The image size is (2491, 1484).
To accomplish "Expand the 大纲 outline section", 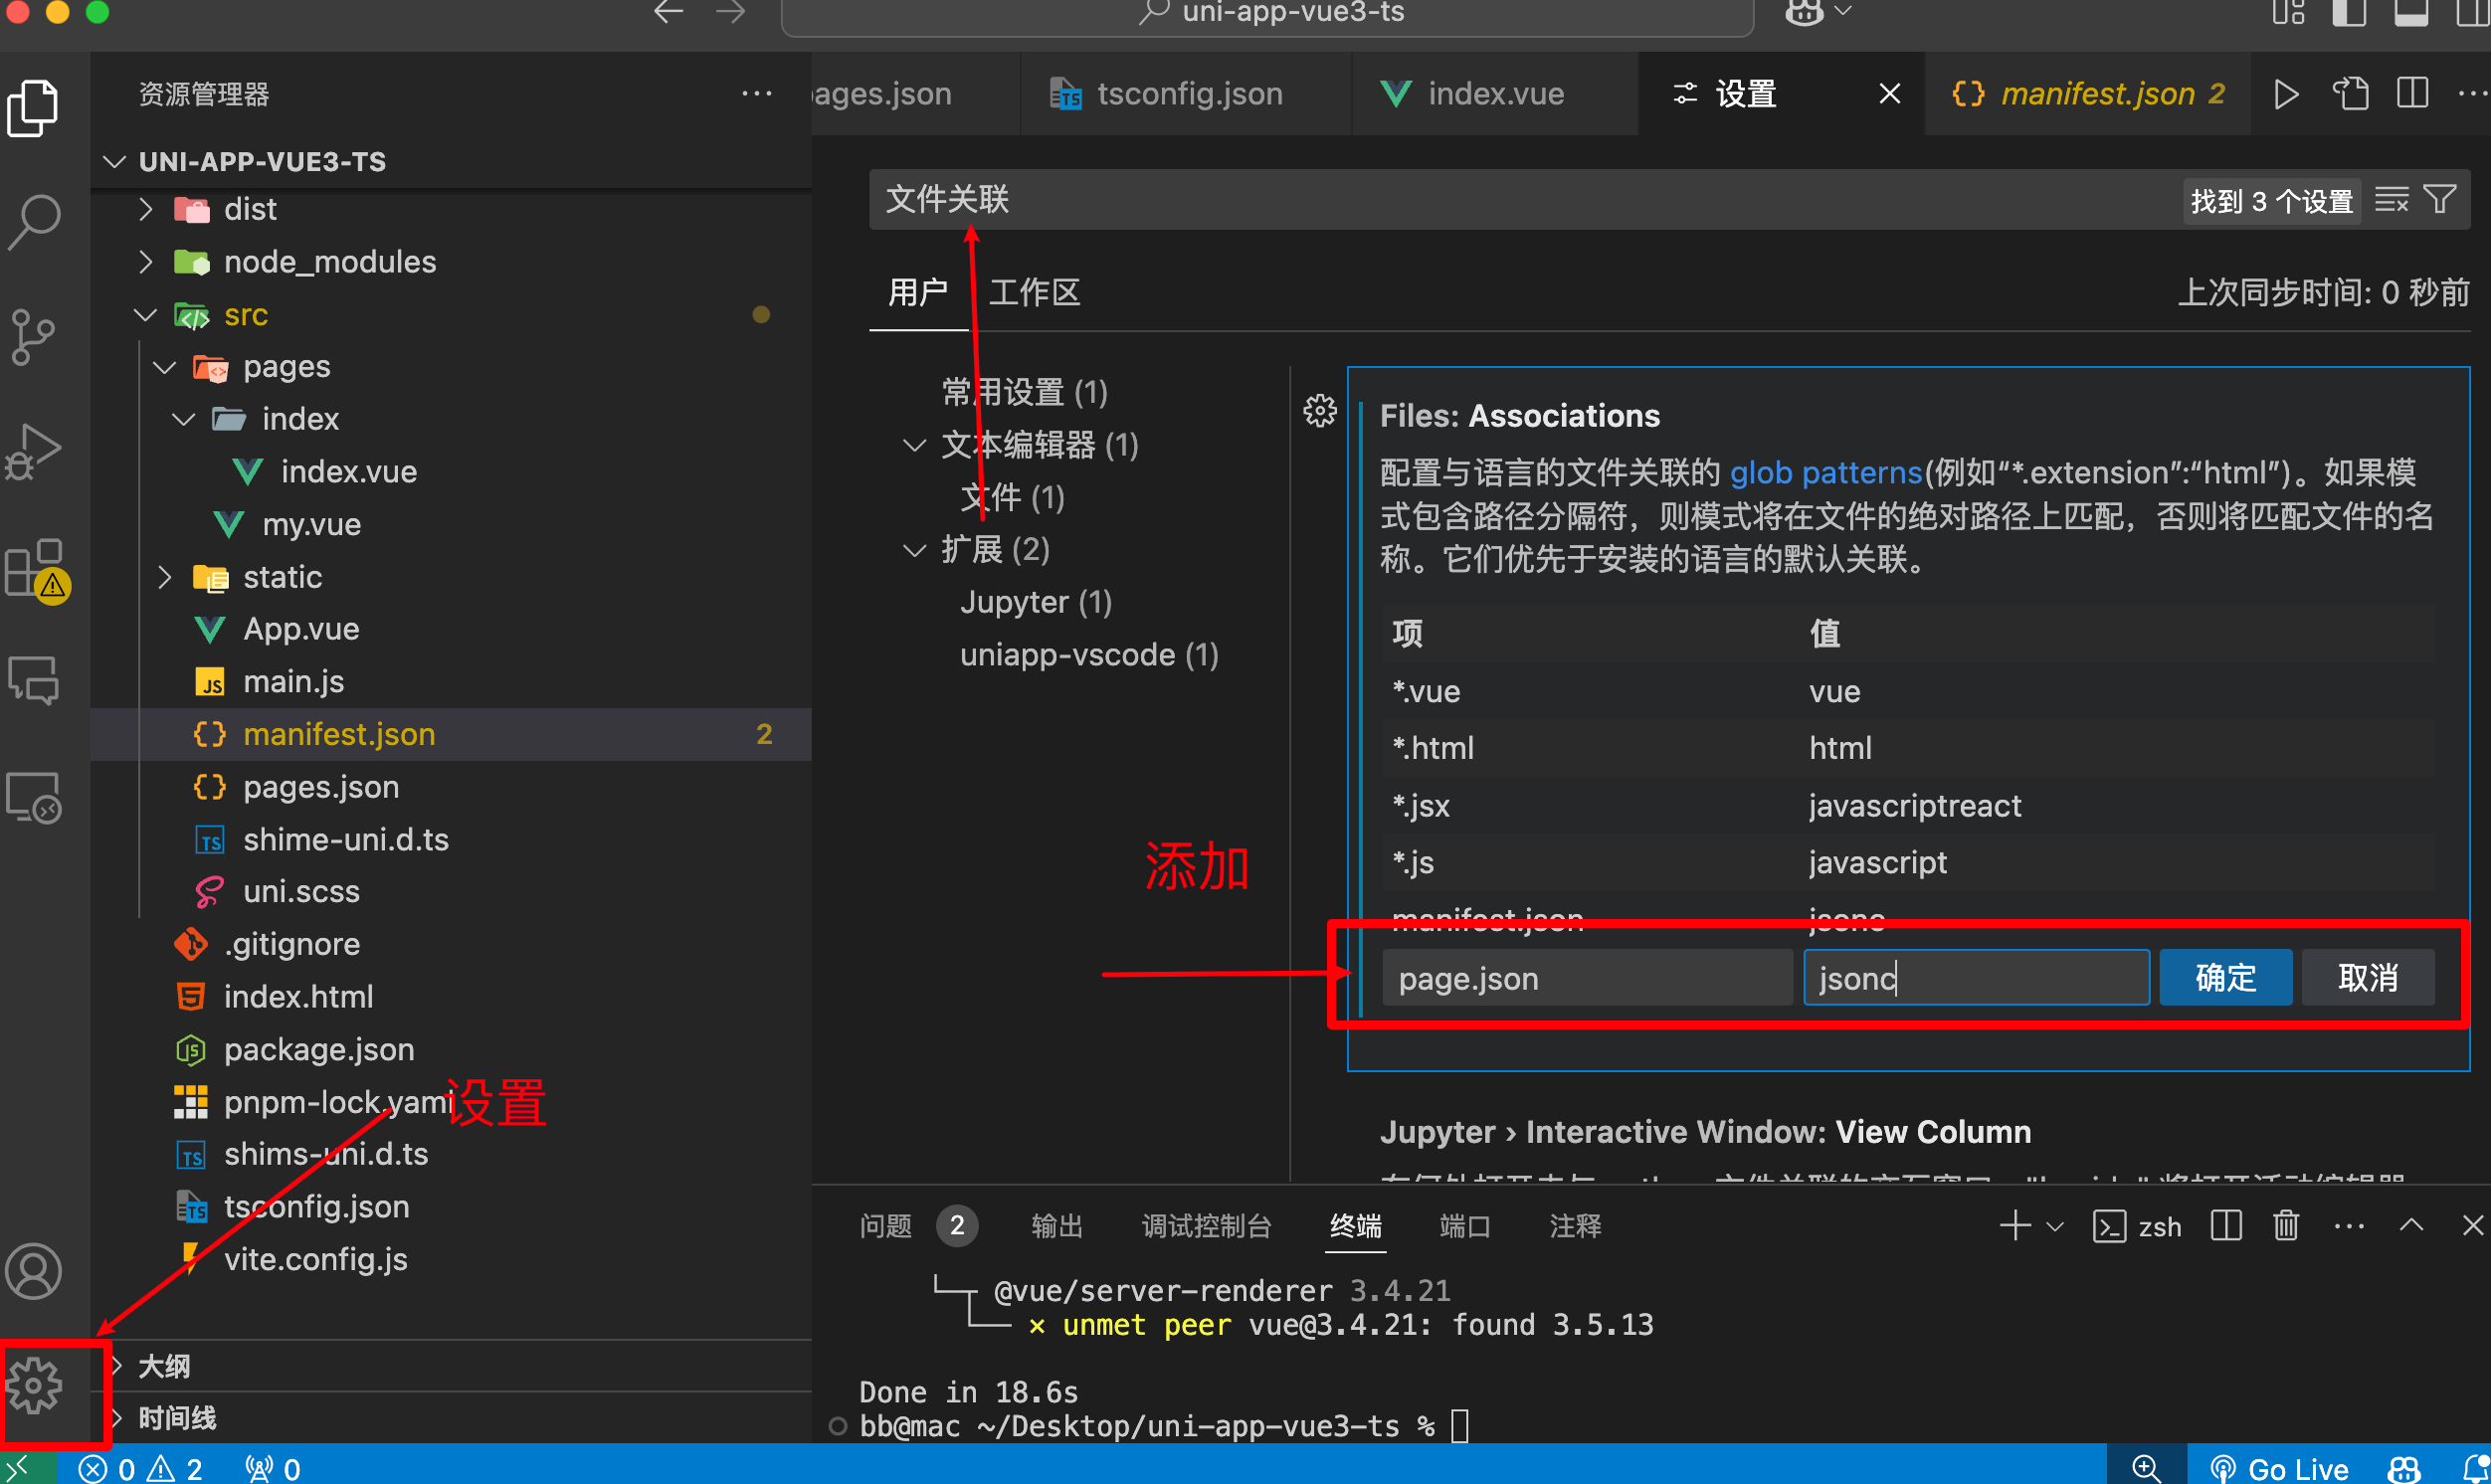I will [118, 1366].
